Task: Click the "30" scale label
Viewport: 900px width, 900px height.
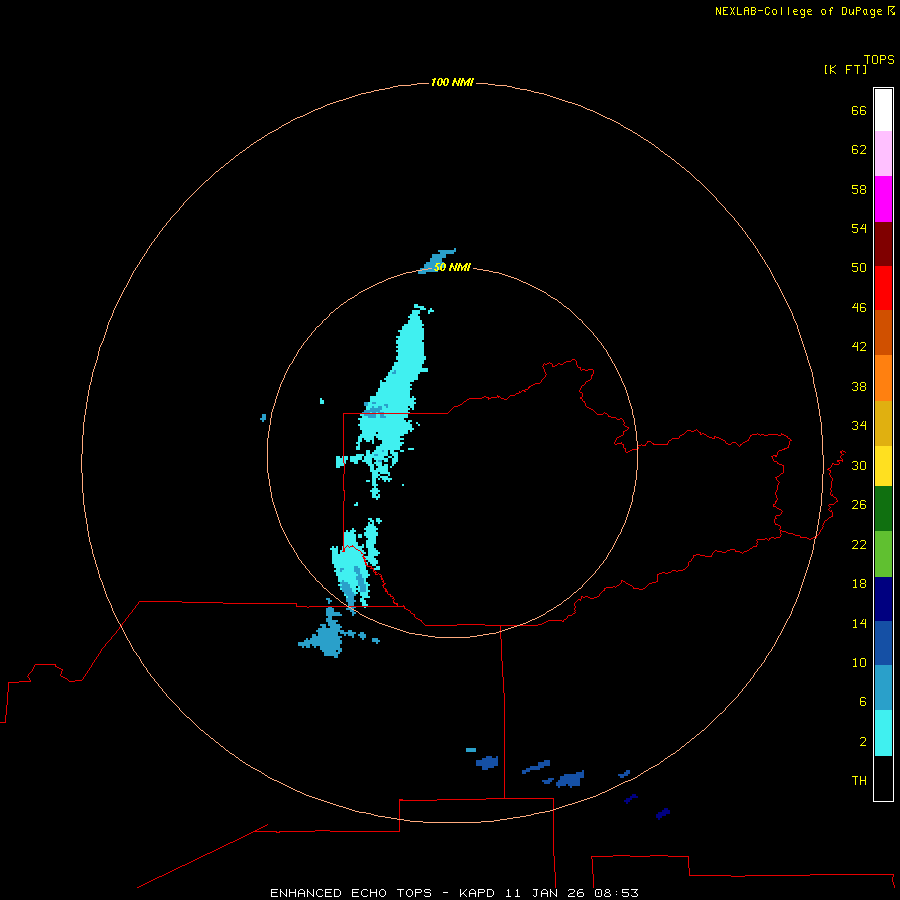Action: 859,465
